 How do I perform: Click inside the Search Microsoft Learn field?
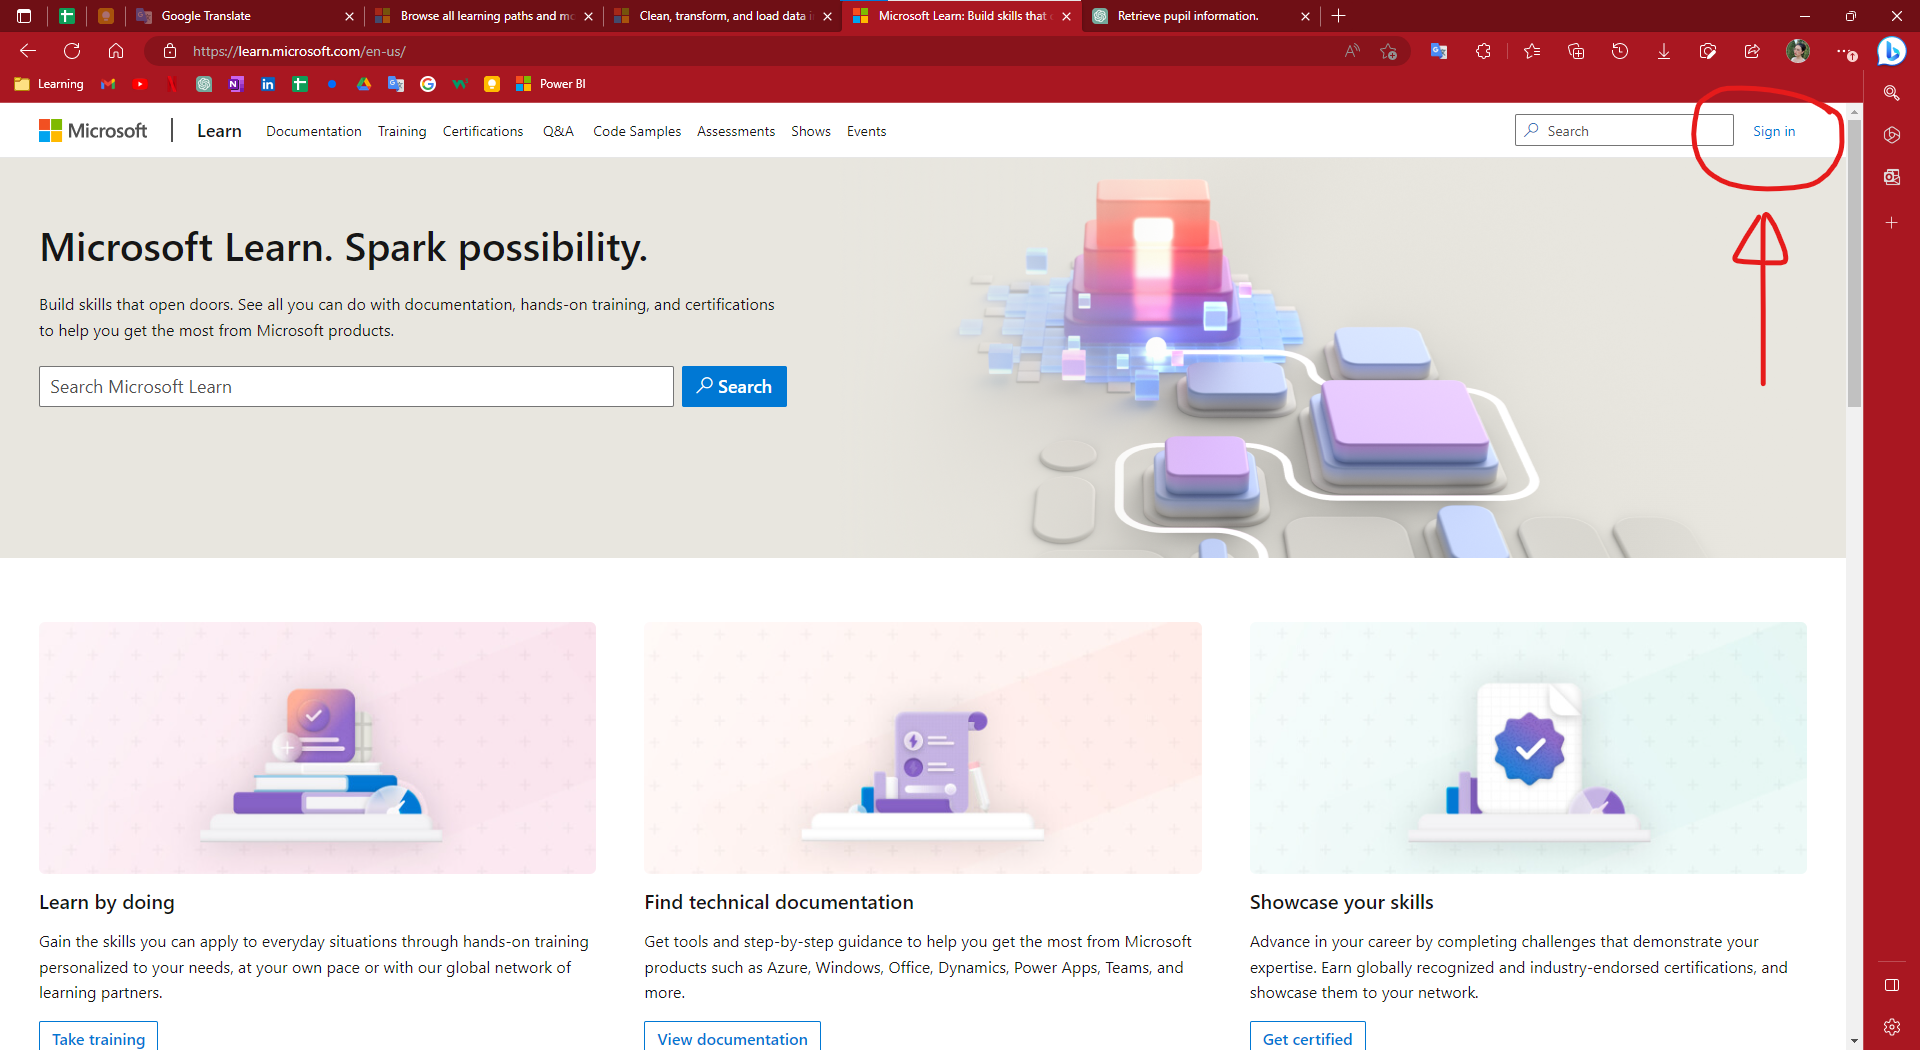click(x=355, y=386)
